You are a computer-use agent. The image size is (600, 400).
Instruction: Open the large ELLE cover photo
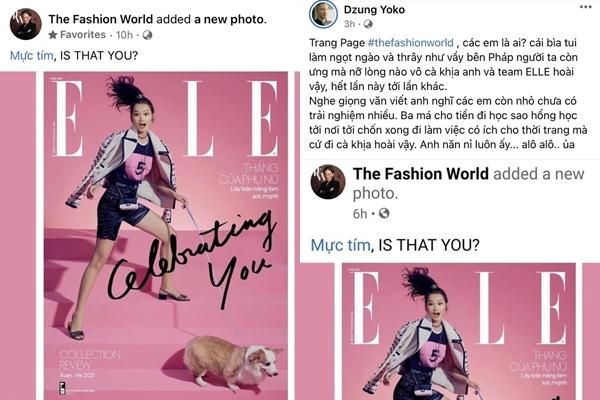(x=166, y=236)
